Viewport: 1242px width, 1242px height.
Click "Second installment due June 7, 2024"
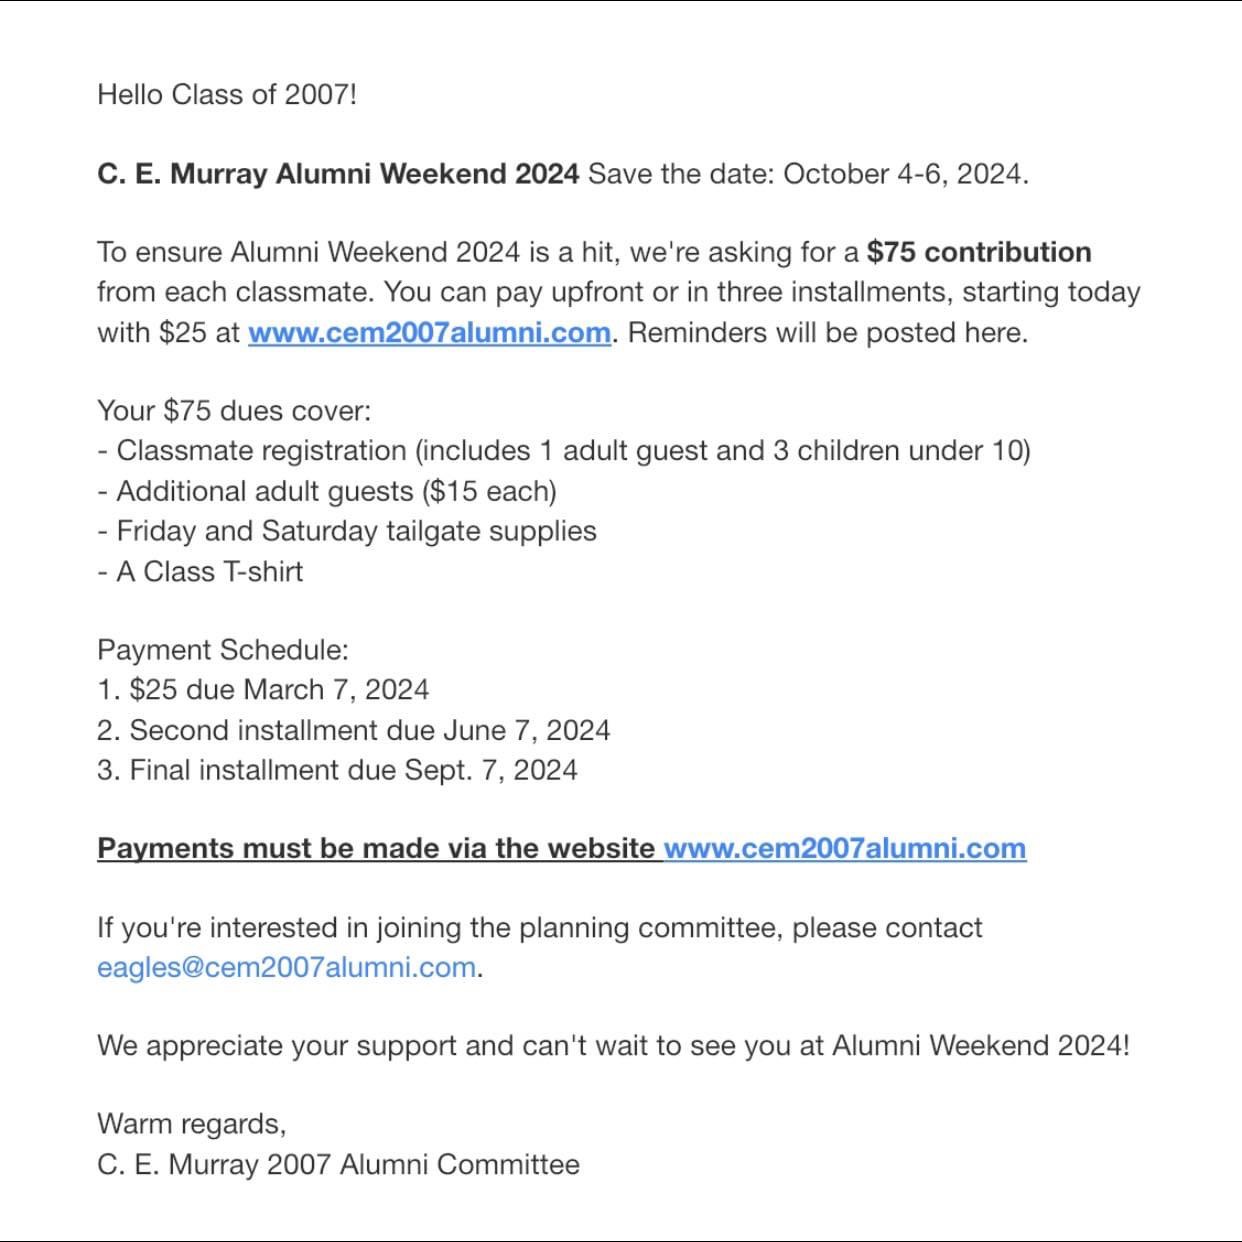353,730
